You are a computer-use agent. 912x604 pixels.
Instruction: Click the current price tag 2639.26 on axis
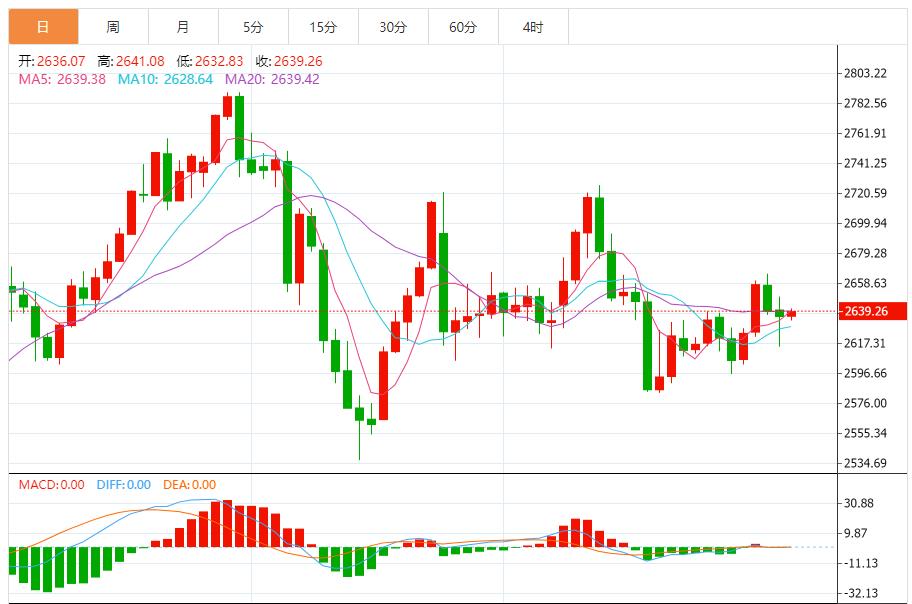(x=866, y=311)
